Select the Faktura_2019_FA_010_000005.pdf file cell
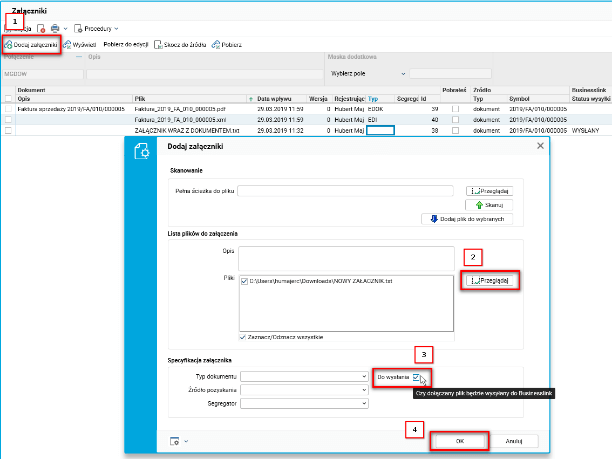This screenshot has height=467, width=612. point(180,109)
